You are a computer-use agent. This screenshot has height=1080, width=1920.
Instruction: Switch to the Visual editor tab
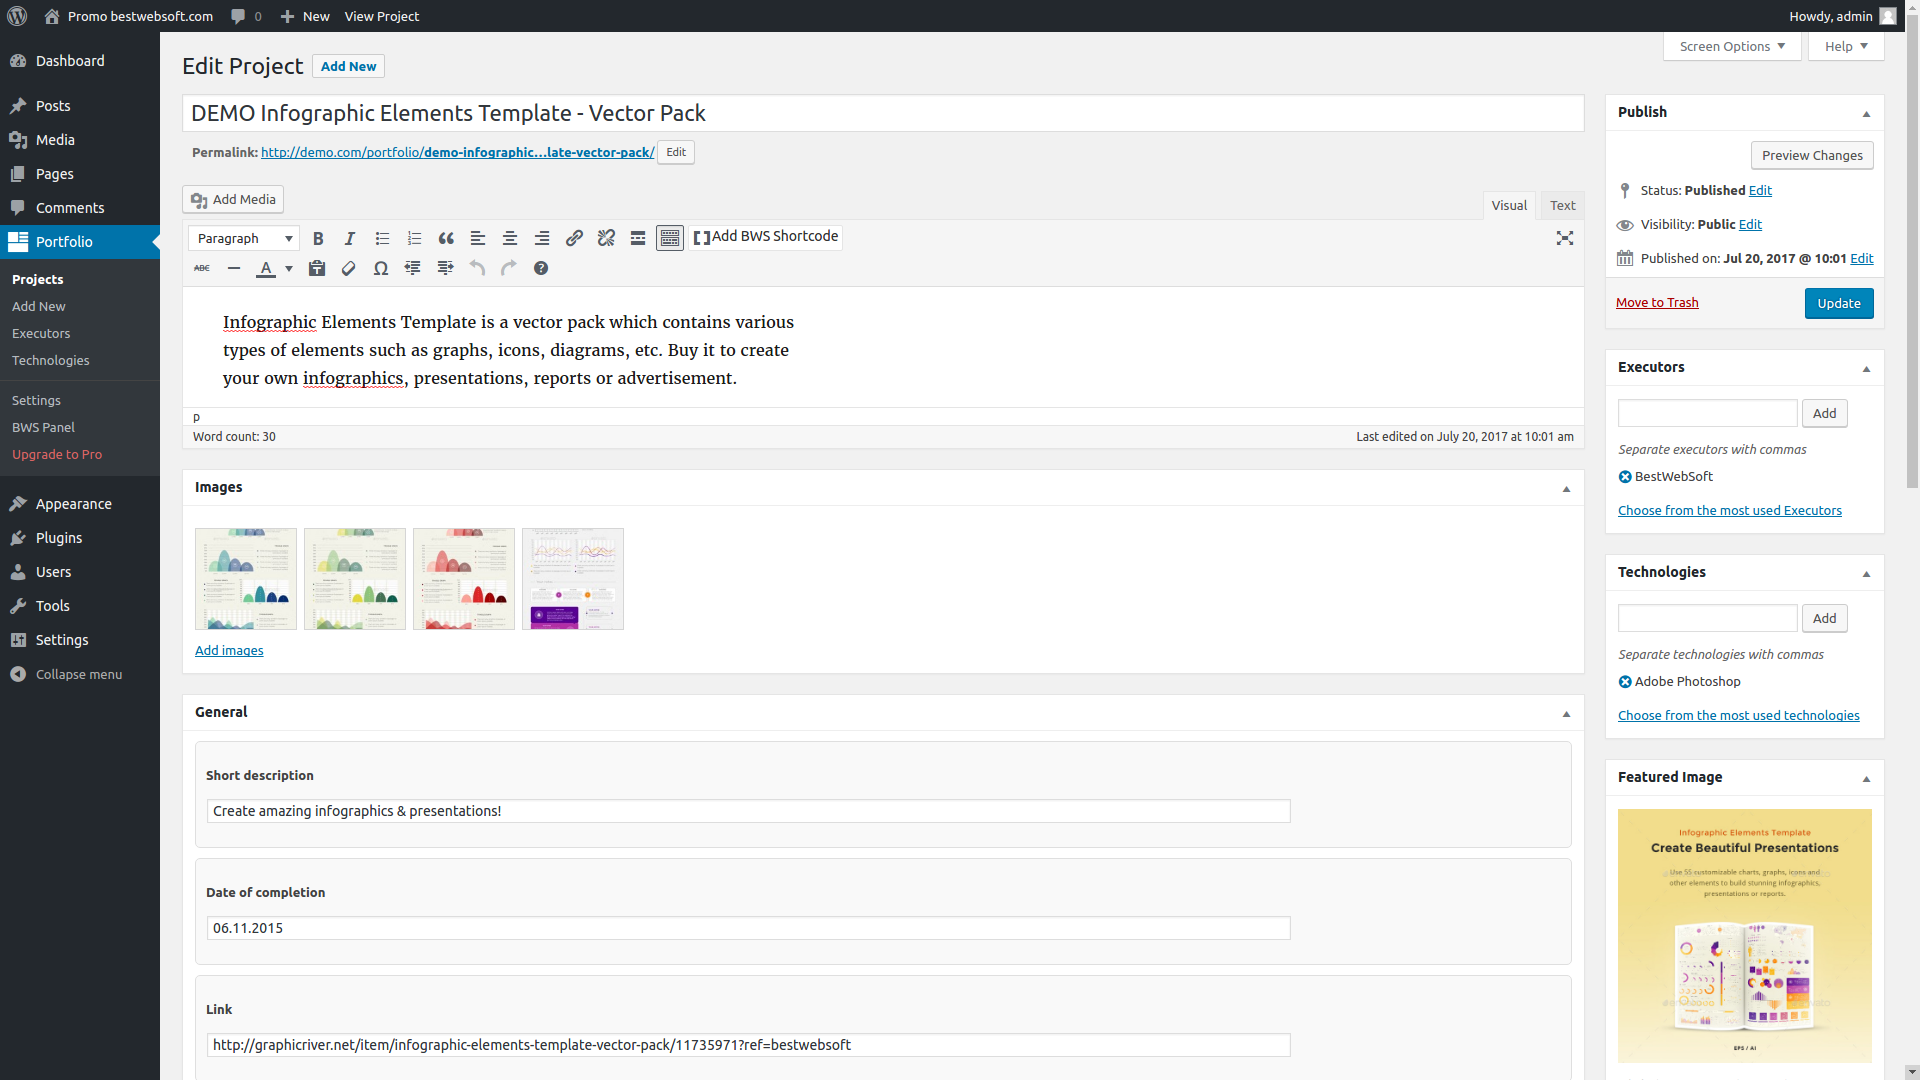1509,205
